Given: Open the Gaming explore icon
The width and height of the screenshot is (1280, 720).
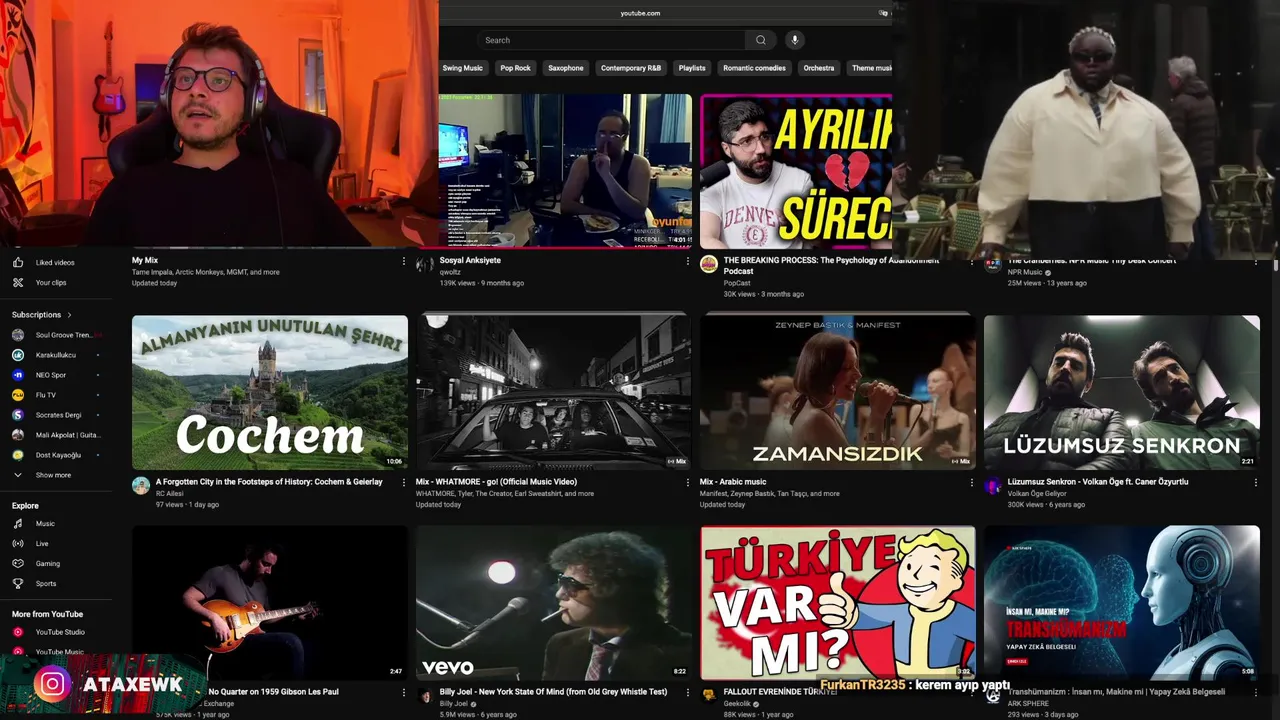Looking at the screenshot, I should (x=18, y=564).
